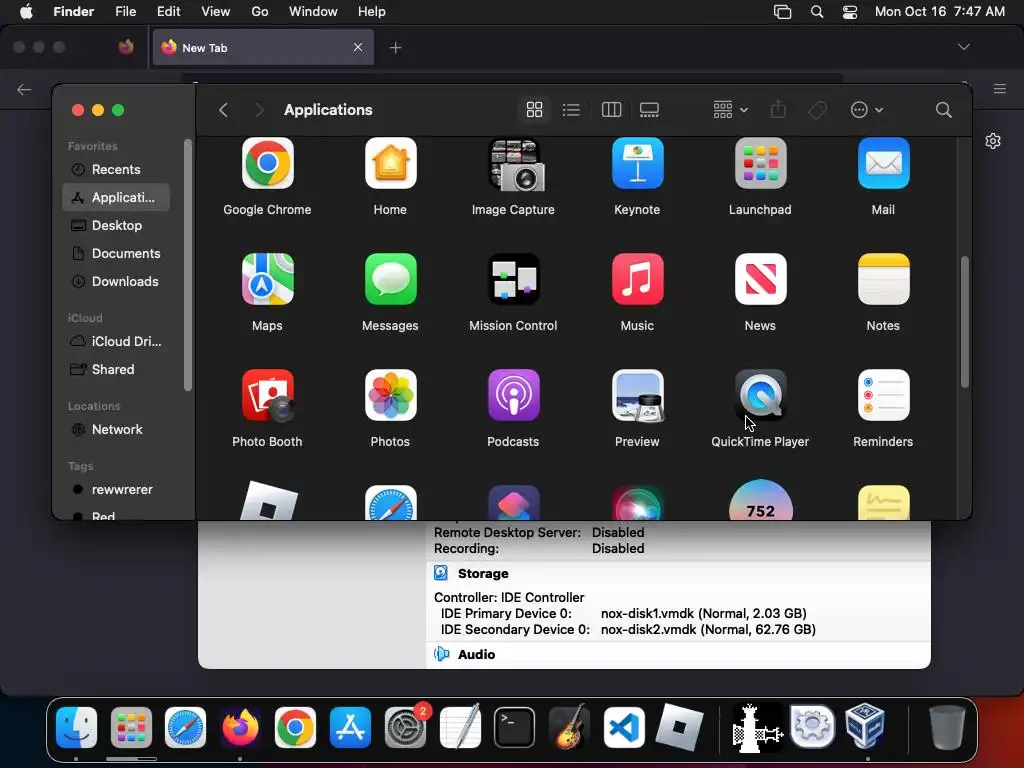The width and height of the screenshot is (1024, 768).
Task: Open the Music app
Action: (637, 280)
